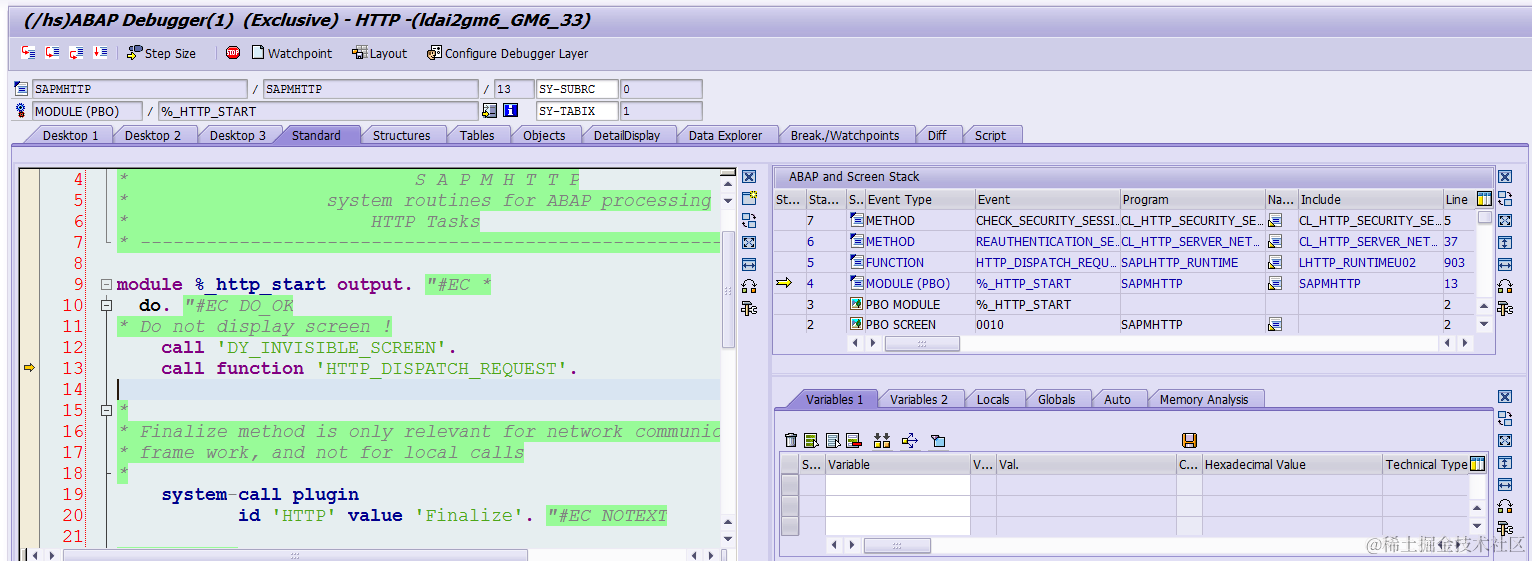Switch to the Desktop 1 tab
Image resolution: width=1532 pixels, height=561 pixels.
click(x=70, y=135)
